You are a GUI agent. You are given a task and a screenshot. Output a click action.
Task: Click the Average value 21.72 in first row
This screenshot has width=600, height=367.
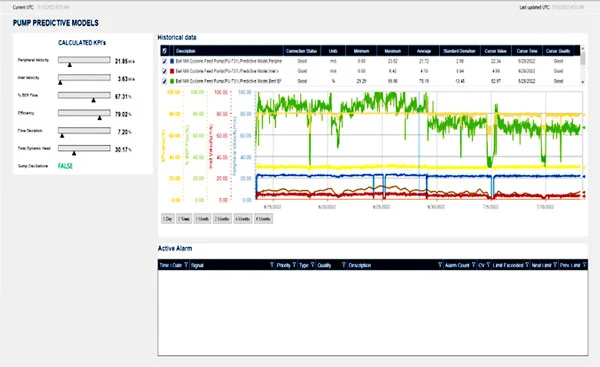coord(424,61)
